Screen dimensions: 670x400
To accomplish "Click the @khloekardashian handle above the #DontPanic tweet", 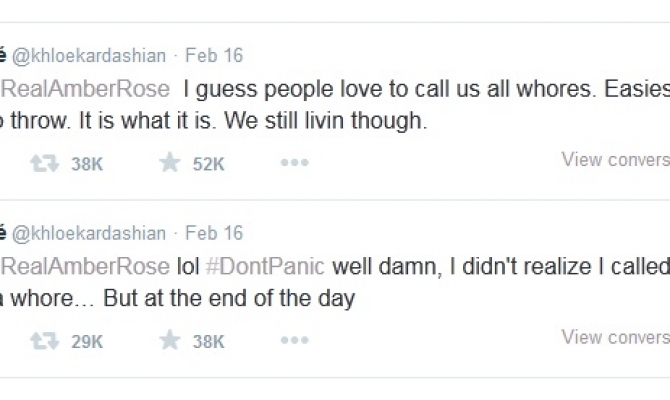I will pyautogui.click(x=88, y=233).
